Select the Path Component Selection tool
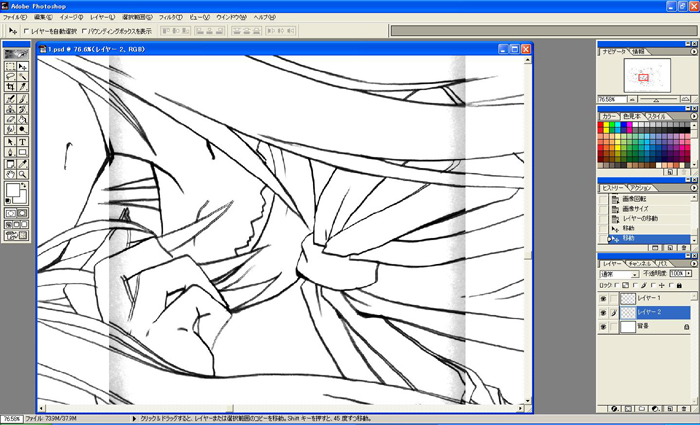The image size is (700, 425). point(10,142)
